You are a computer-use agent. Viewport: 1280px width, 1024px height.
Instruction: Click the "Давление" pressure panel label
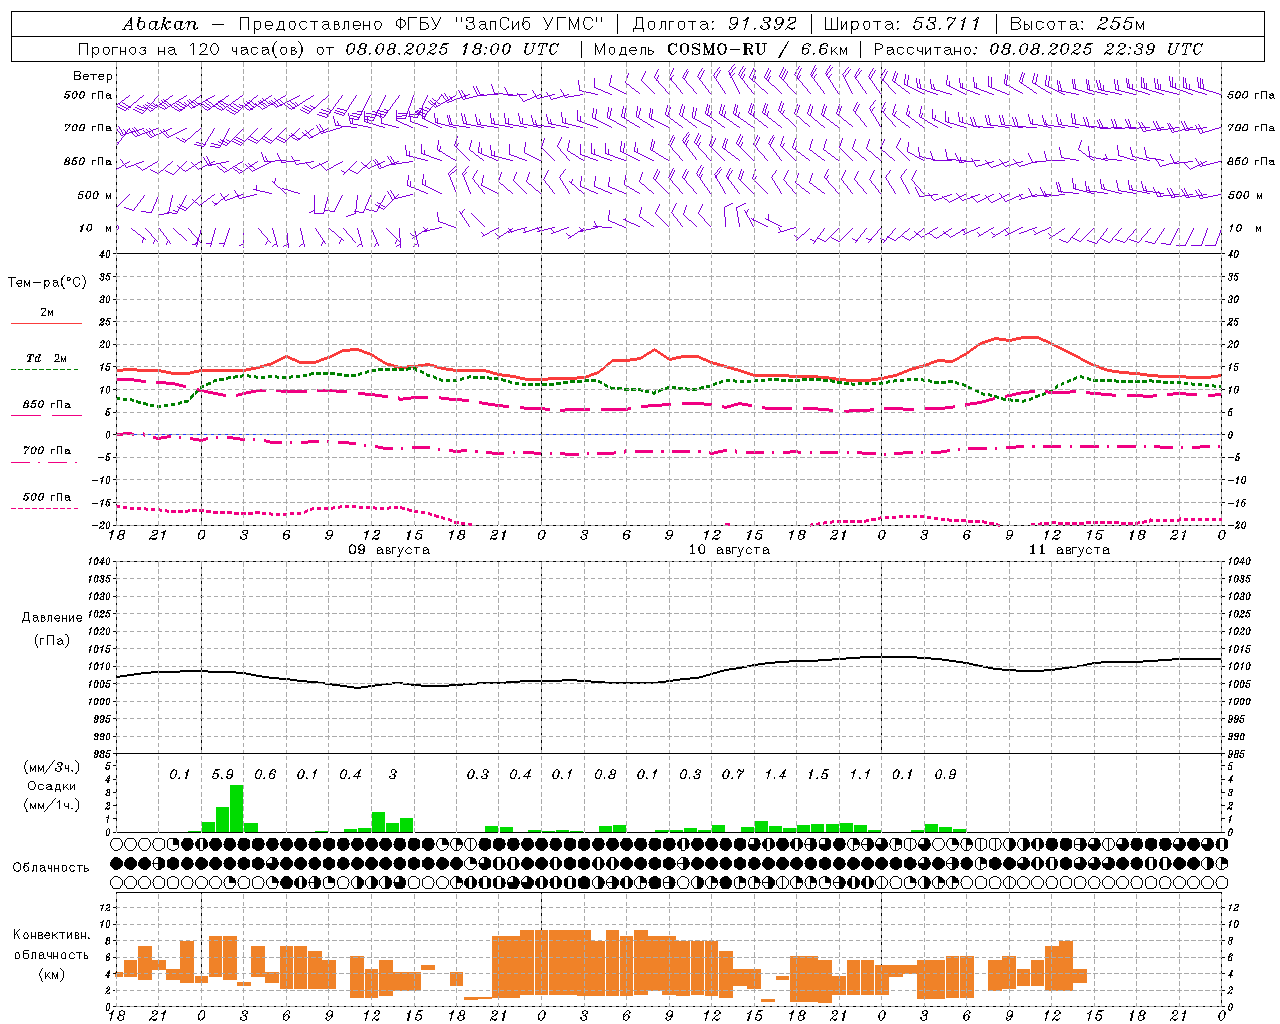[50, 618]
